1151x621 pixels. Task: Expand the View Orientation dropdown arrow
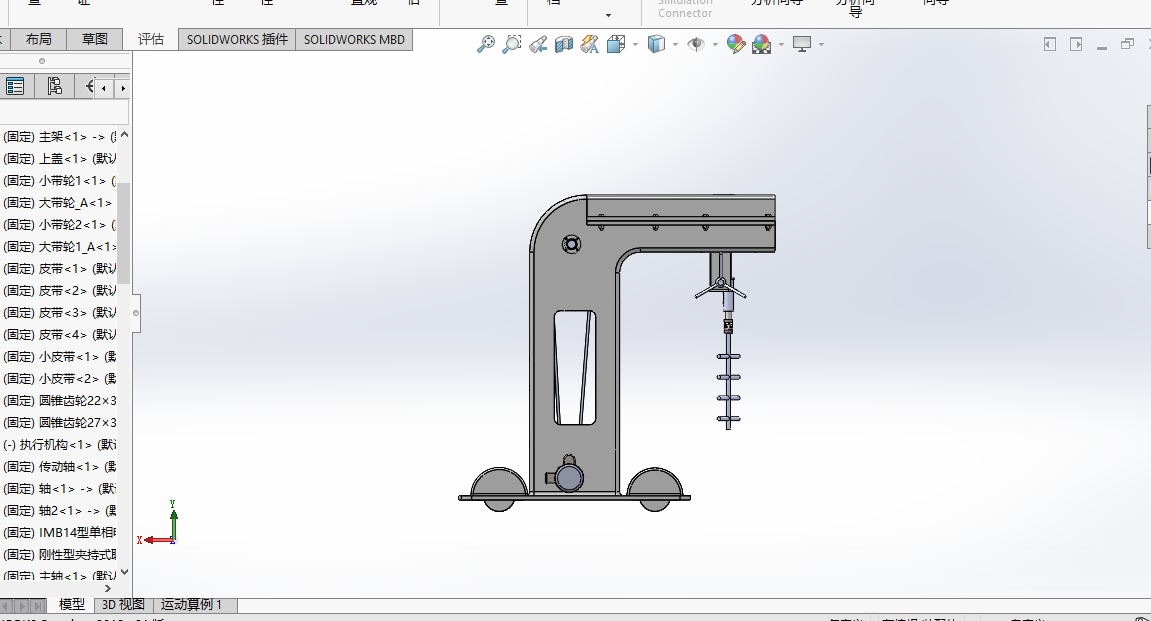click(x=635, y=45)
